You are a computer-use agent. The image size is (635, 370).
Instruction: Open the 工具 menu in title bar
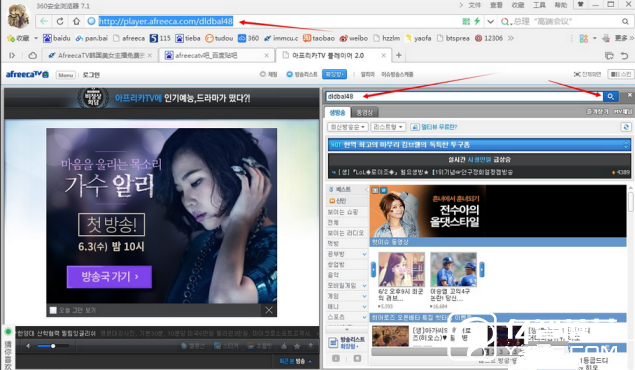[x=539, y=5]
